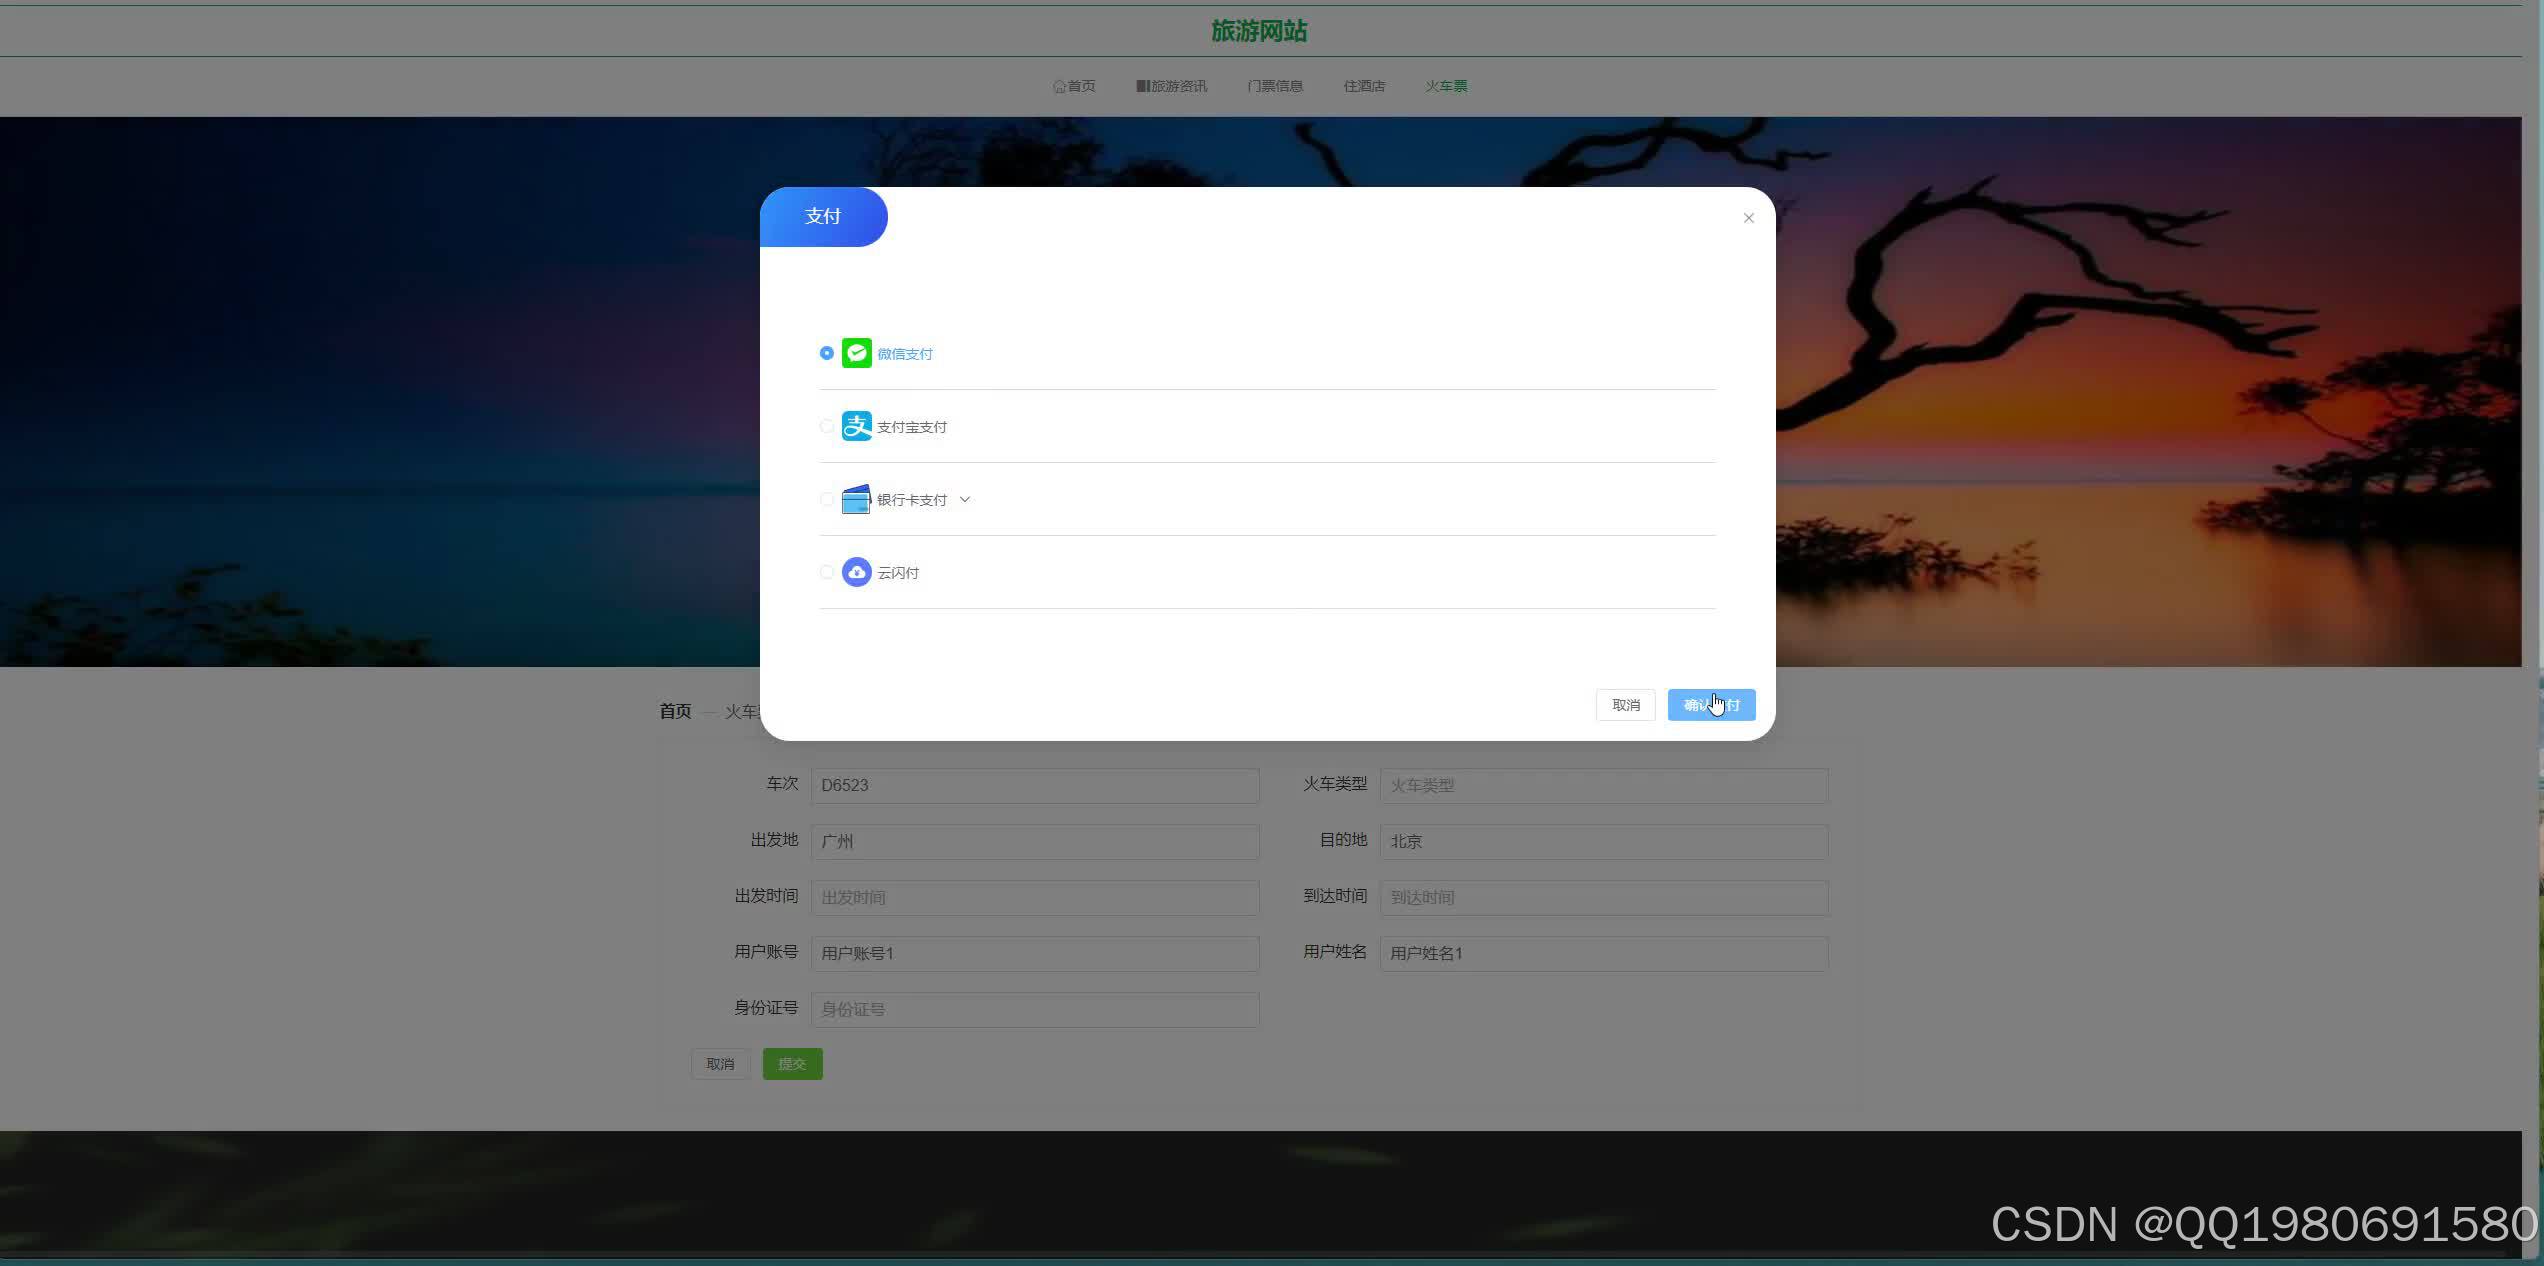
Task: Select the 云闪付 radio button
Action: 826,572
